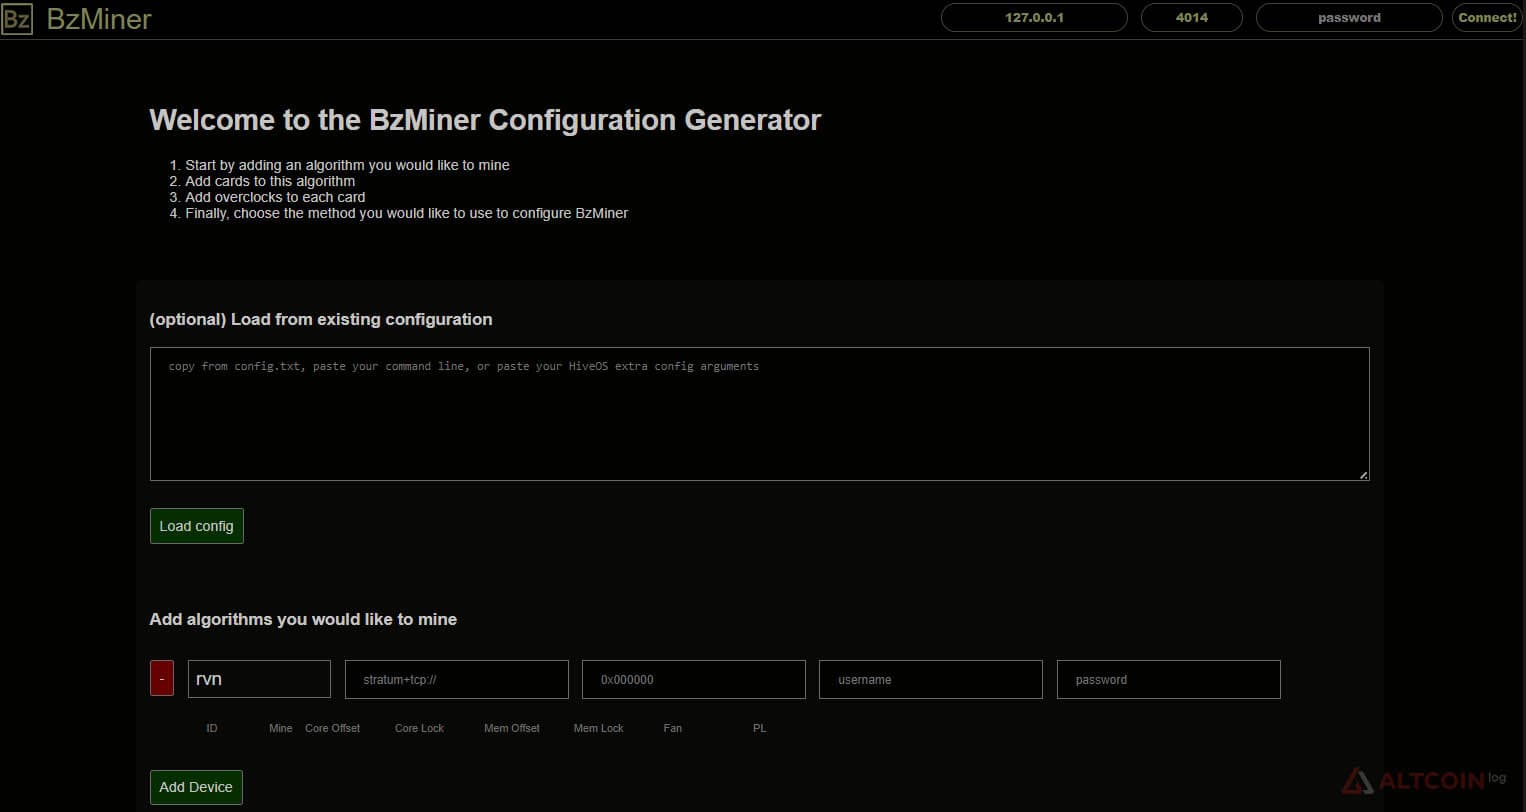
Task: Focus the algorithm username field
Action: 931,679
